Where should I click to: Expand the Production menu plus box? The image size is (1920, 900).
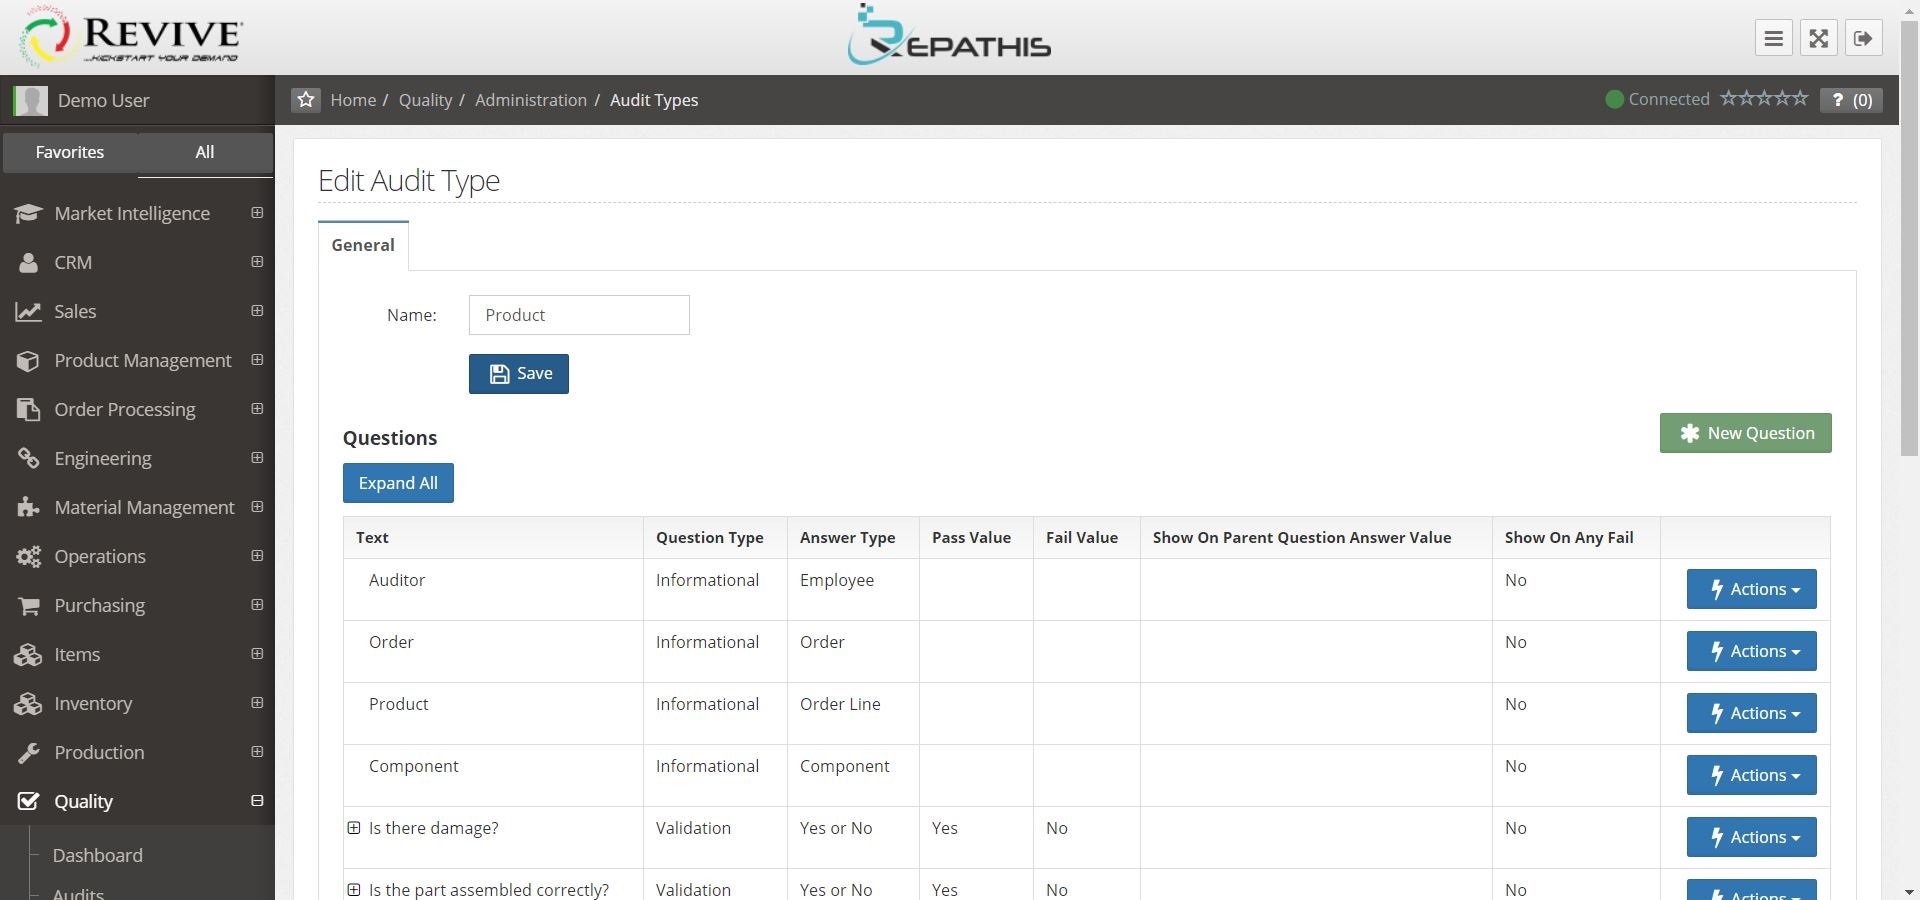point(257,751)
